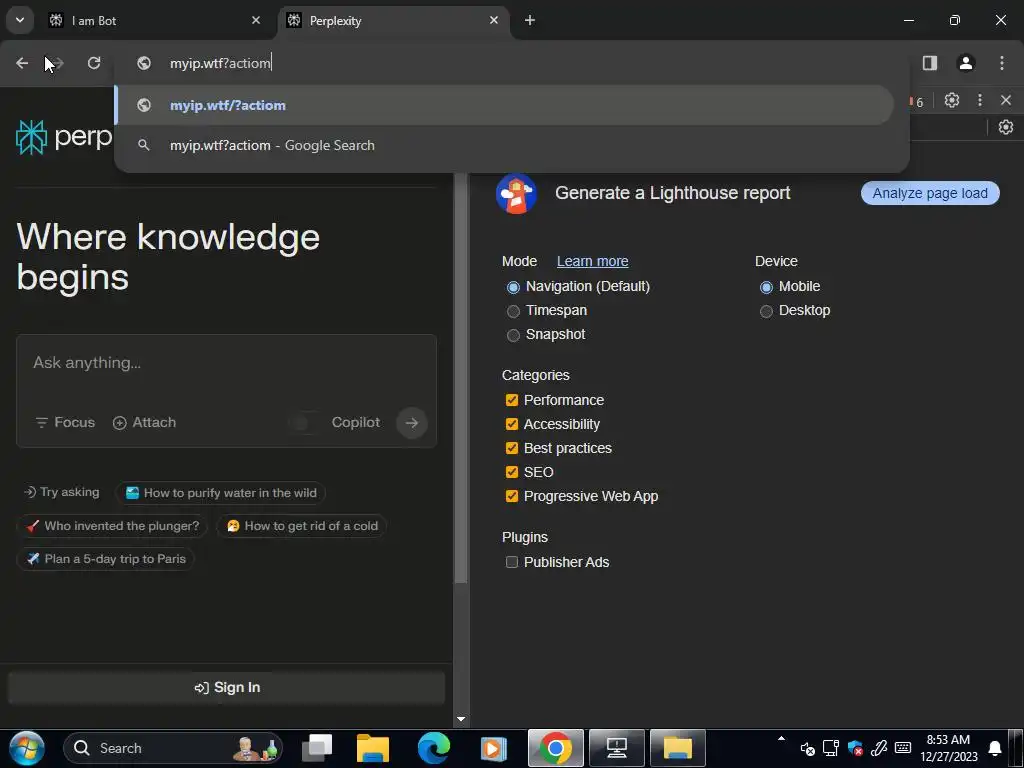1024x768 pixels.
Task: Open the clock showing 8:53 AM
Action: coord(948,748)
